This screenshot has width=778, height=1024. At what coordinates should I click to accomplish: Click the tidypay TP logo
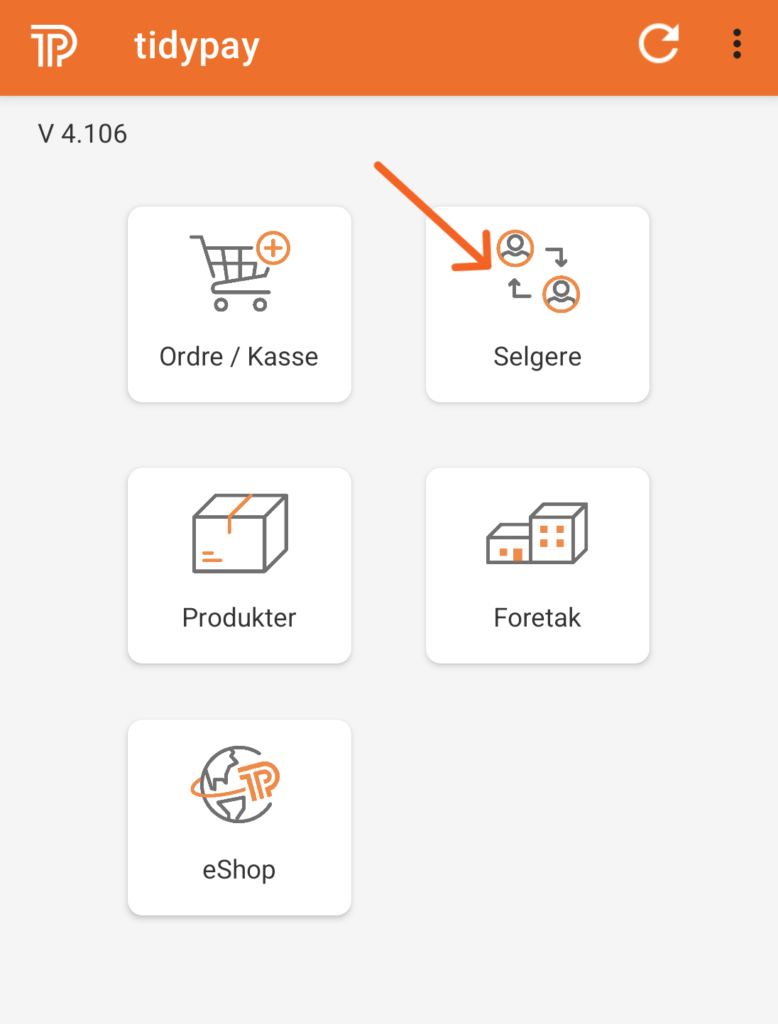click(x=53, y=46)
